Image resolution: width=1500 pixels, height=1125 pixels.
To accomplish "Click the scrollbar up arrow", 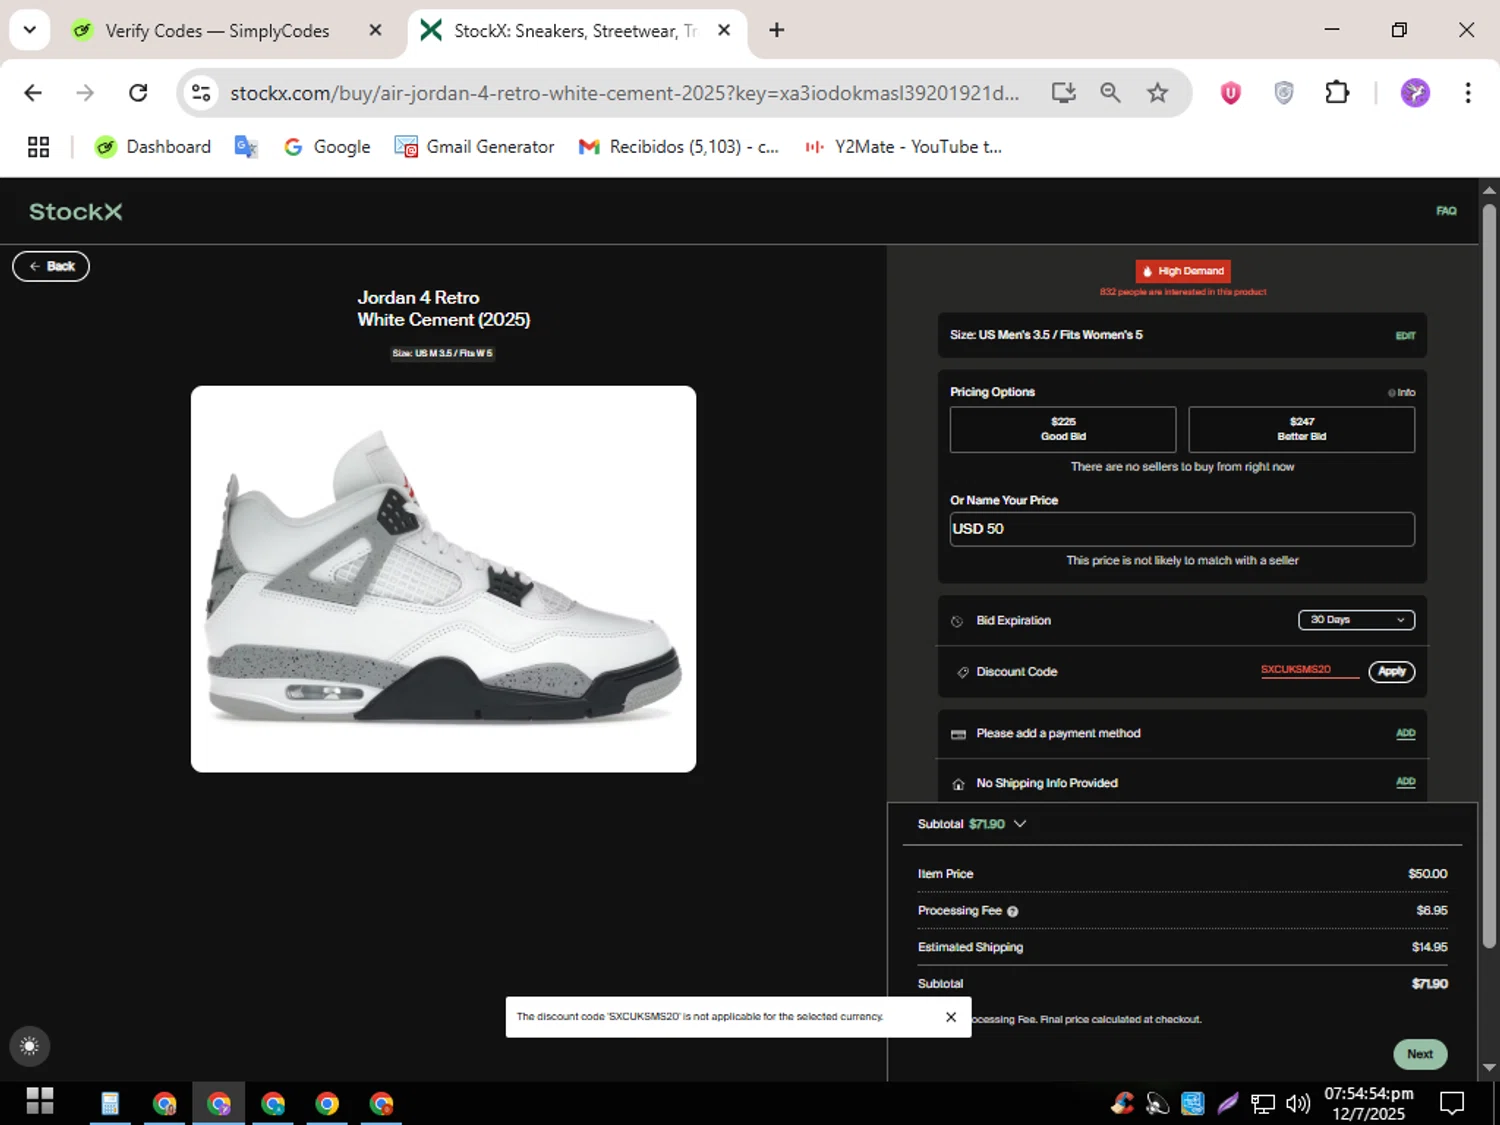I will pyautogui.click(x=1489, y=189).
